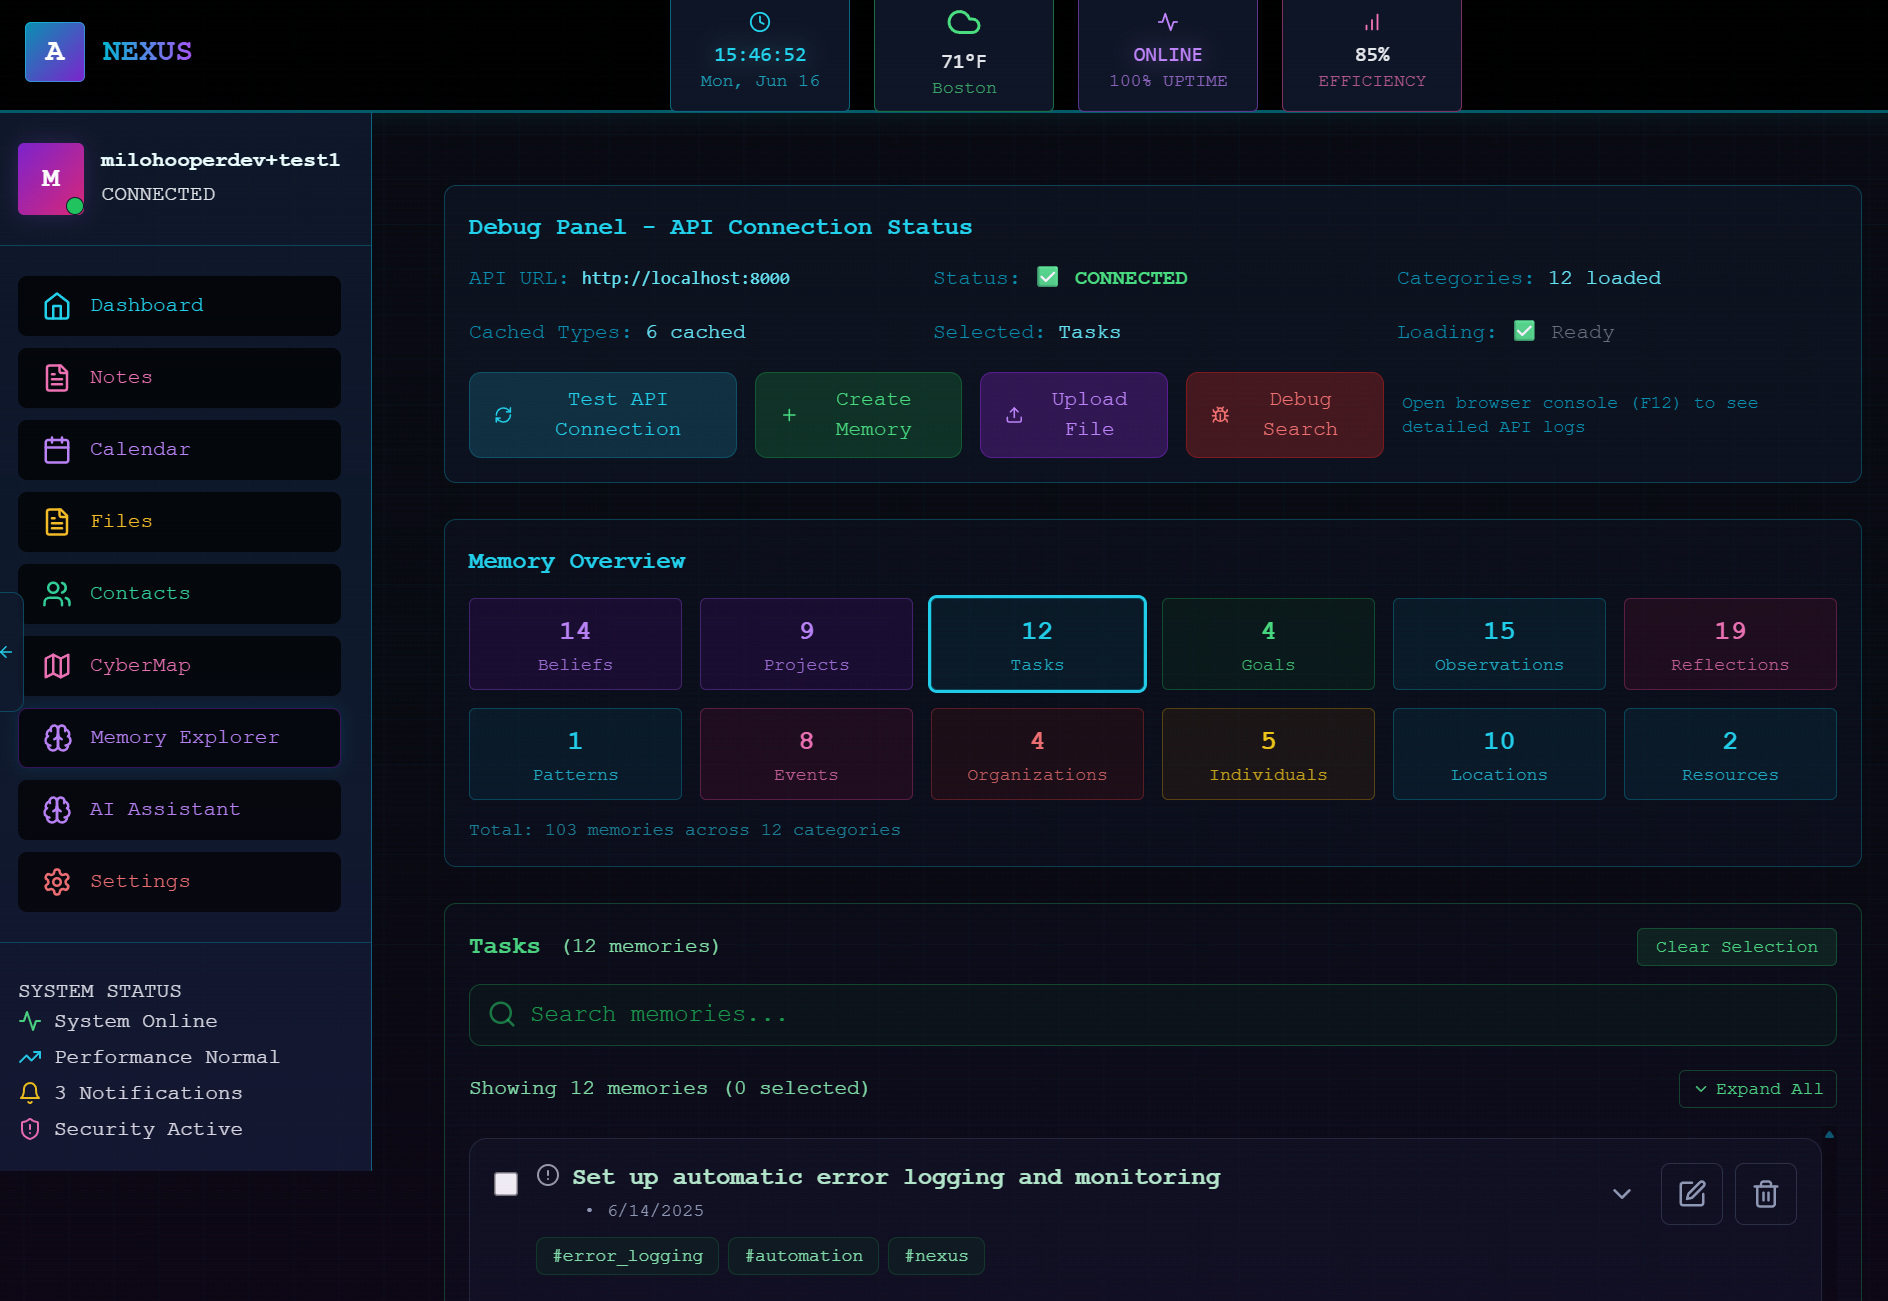Image resolution: width=1888 pixels, height=1301 pixels.
Task: Click the Ready loading checkbox
Action: [1524, 330]
